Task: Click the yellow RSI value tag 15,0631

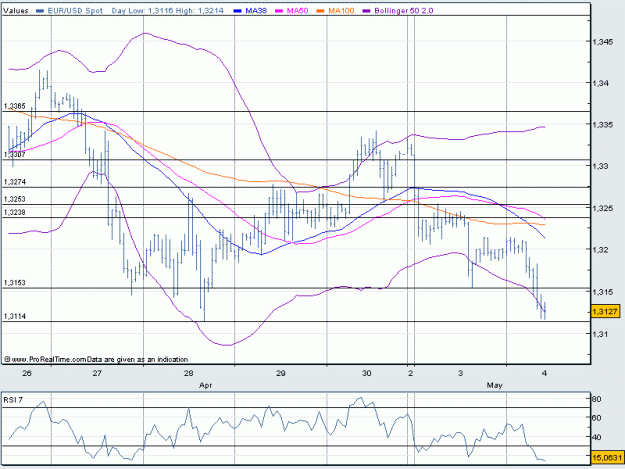Action: [x=607, y=457]
